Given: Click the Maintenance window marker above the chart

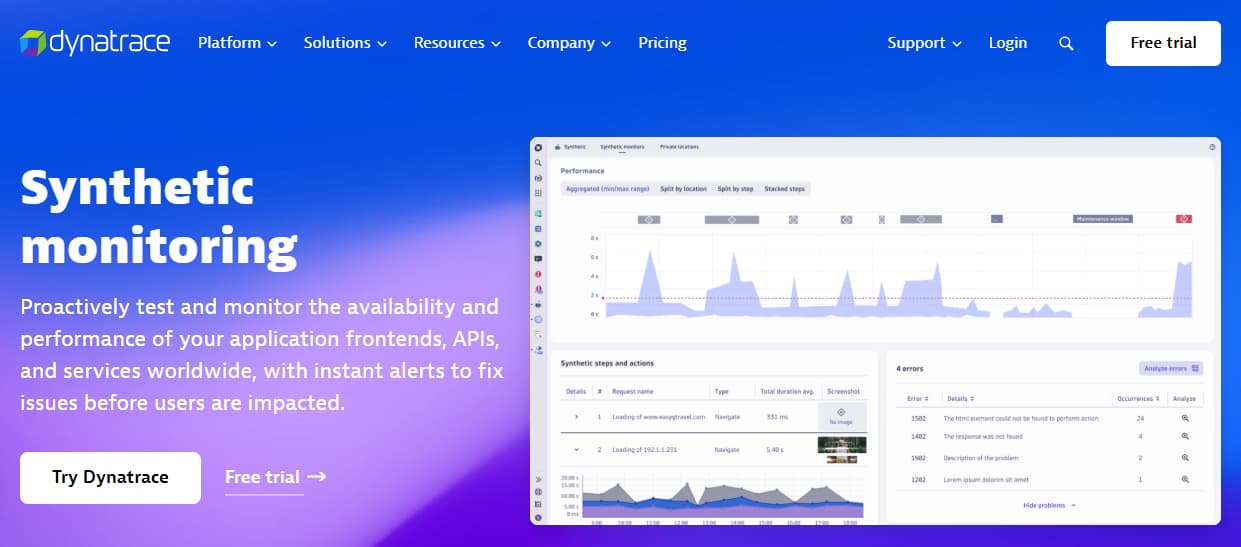Looking at the screenshot, I should [1103, 218].
